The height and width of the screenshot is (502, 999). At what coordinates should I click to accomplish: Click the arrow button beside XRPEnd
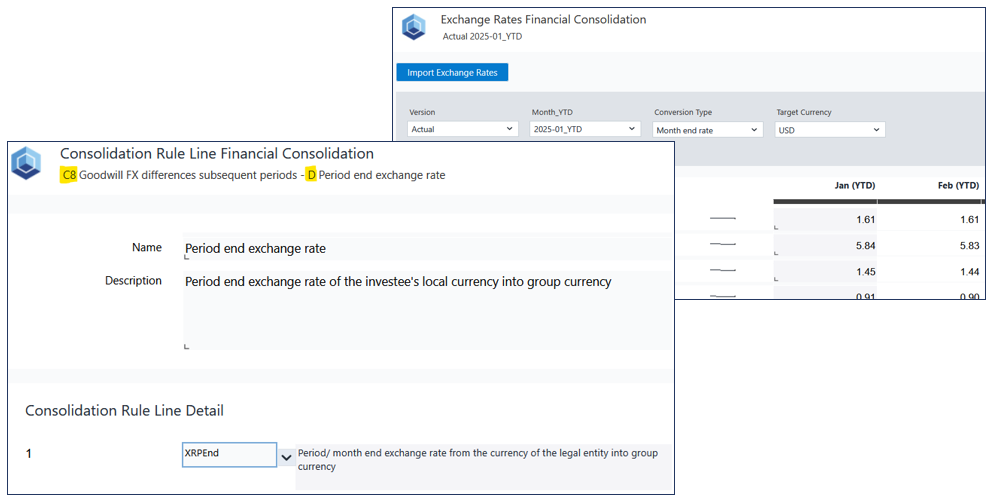286,456
